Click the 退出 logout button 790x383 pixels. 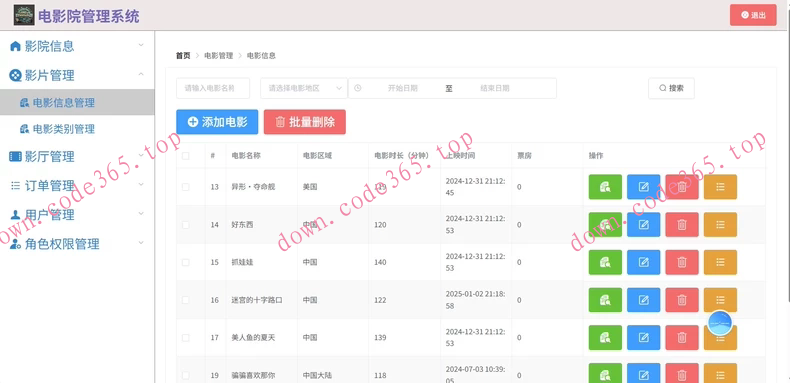click(753, 15)
